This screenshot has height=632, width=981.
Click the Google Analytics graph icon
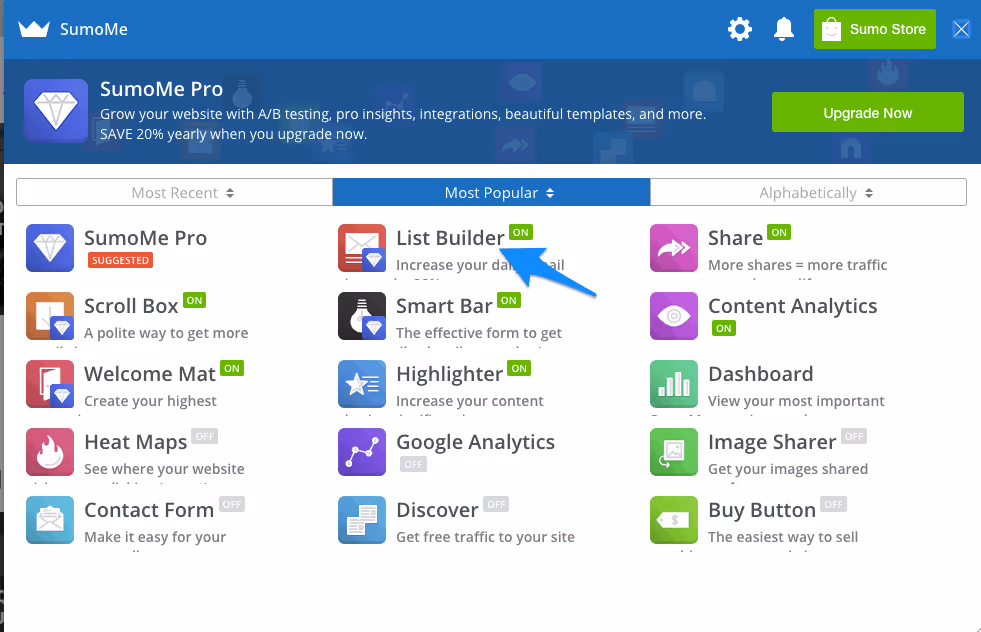(x=360, y=451)
